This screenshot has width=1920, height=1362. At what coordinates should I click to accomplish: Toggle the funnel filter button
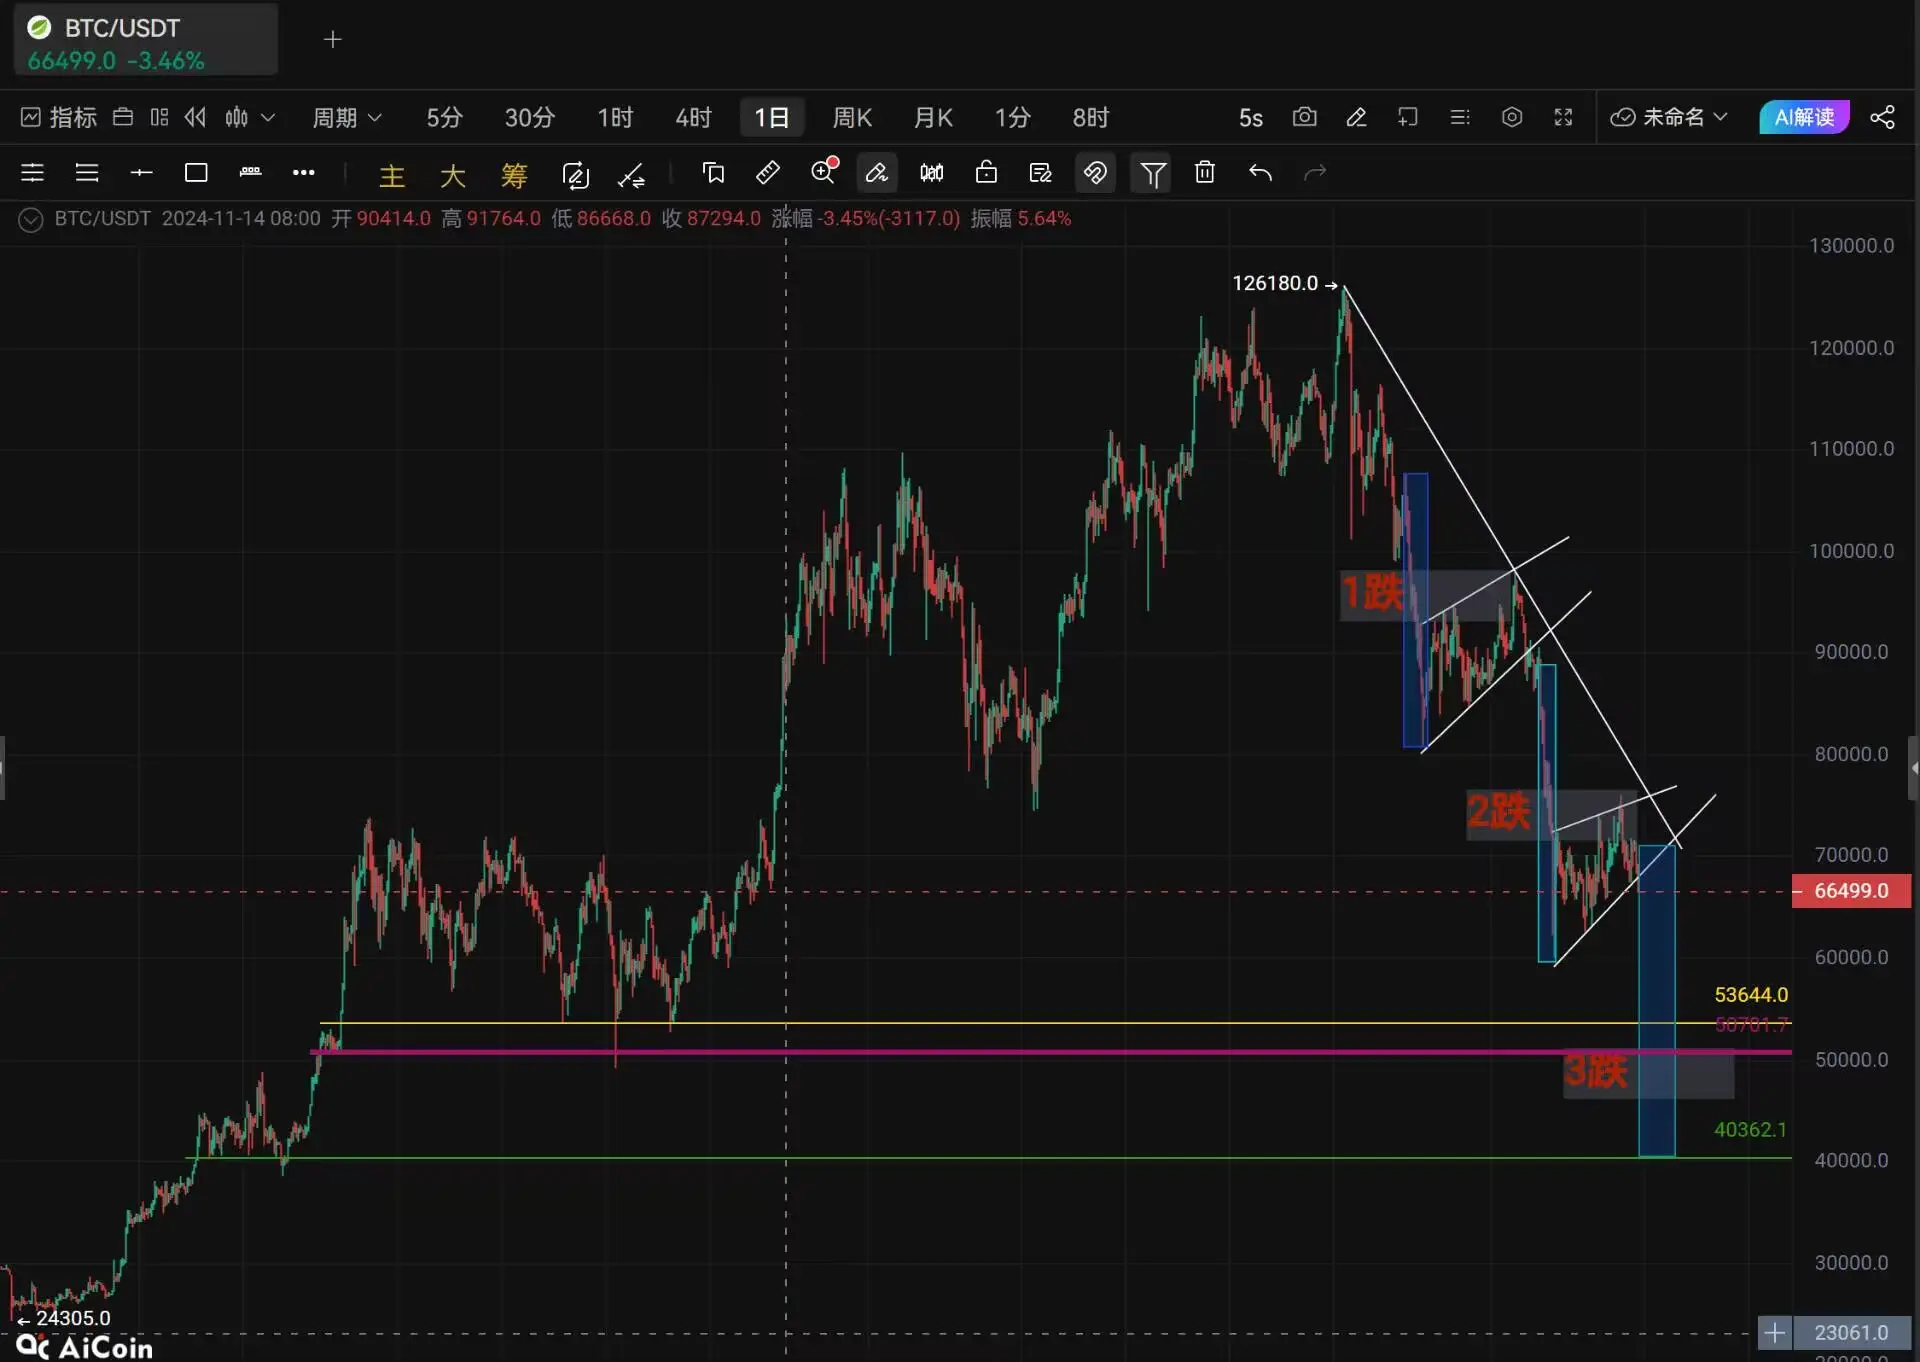(1152, 174)
